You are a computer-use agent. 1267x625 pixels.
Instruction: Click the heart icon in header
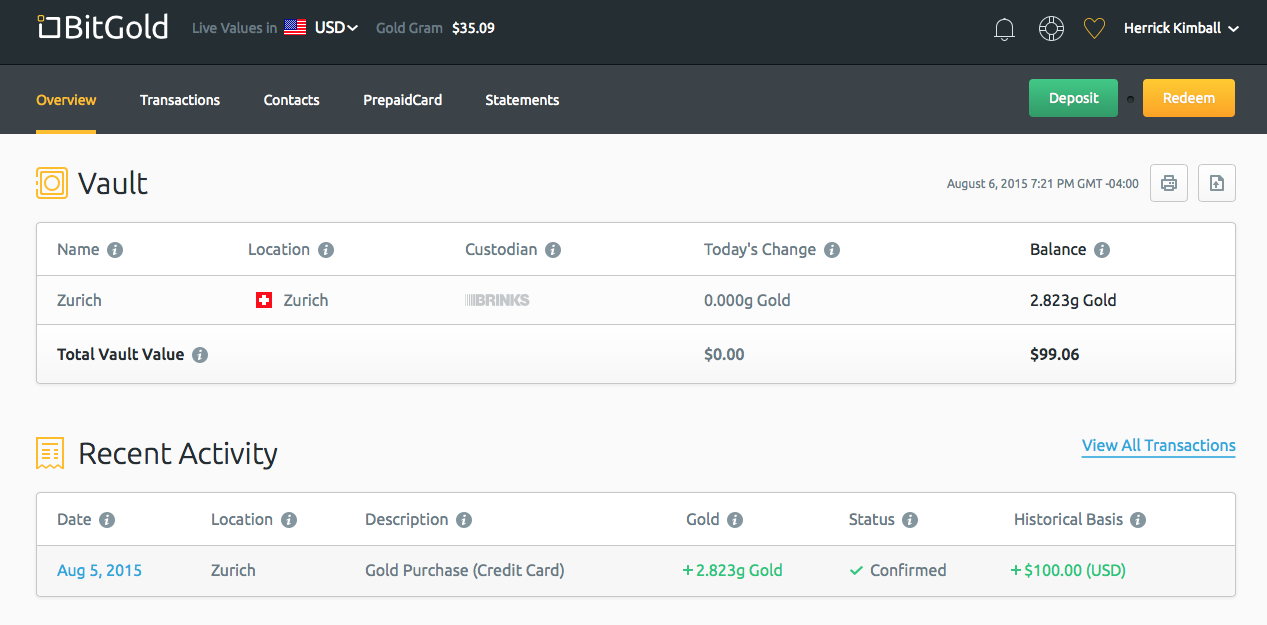coord(1094,29)
